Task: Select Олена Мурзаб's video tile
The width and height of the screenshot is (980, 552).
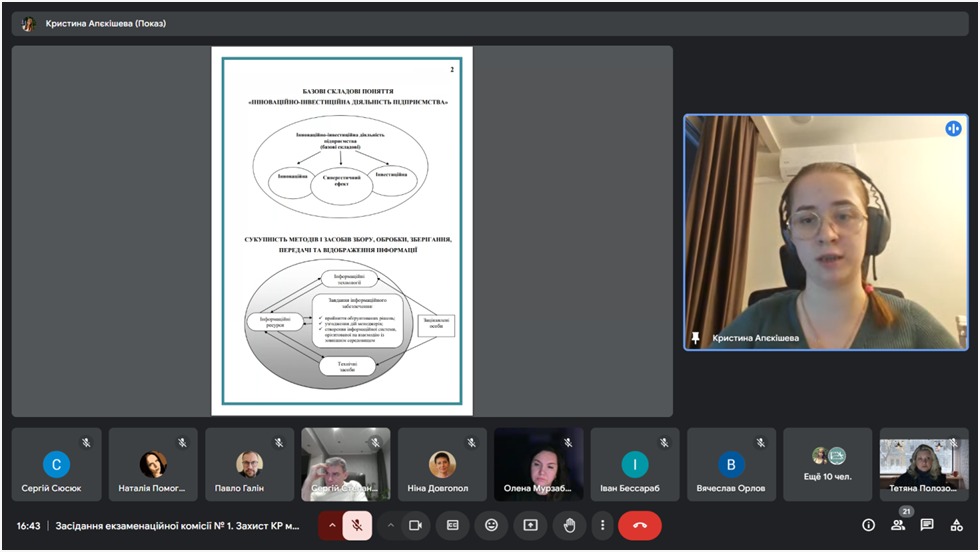Action: 539,465
